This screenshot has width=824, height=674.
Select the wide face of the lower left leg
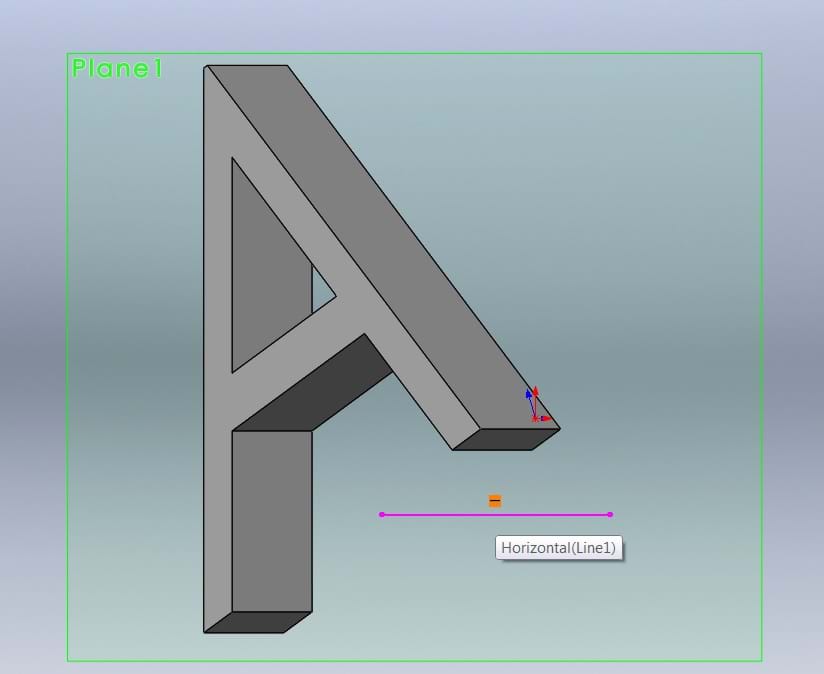pyautogui.click(x=271, y=520)
